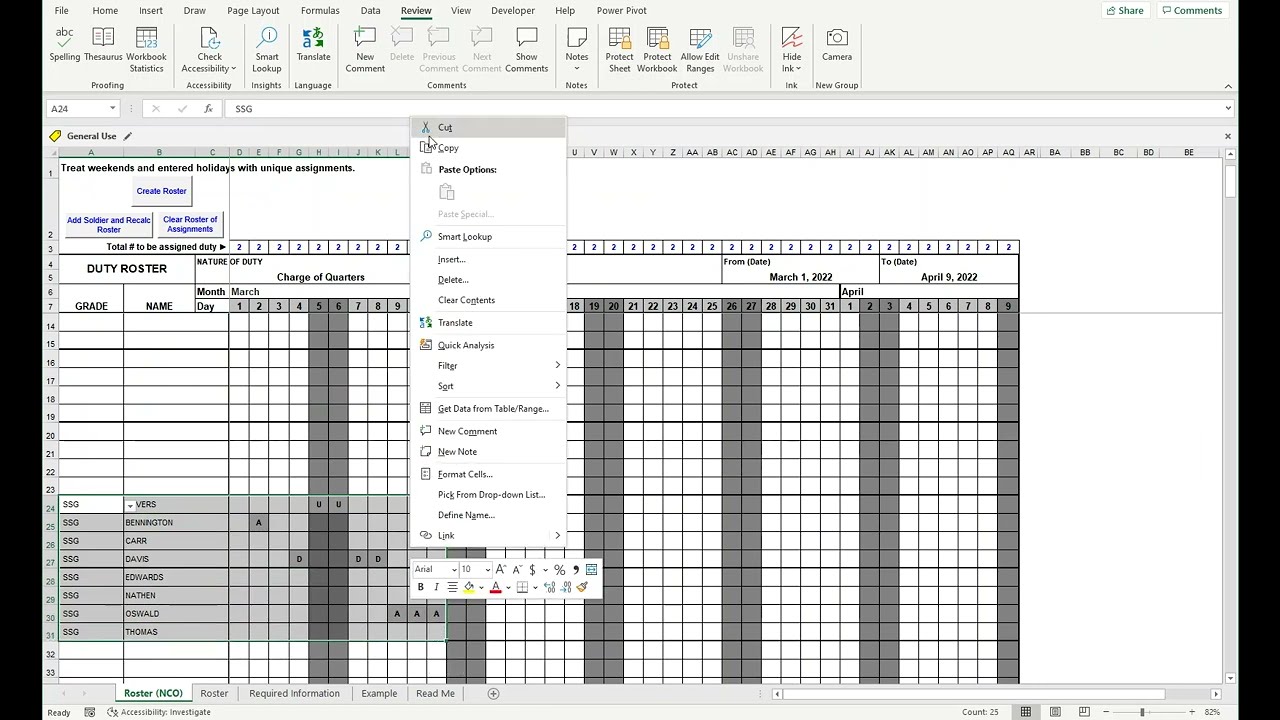Open the Required Information sheet tab
The width and height of the screenshot is (1280, 720).
(x=294, y=693)
